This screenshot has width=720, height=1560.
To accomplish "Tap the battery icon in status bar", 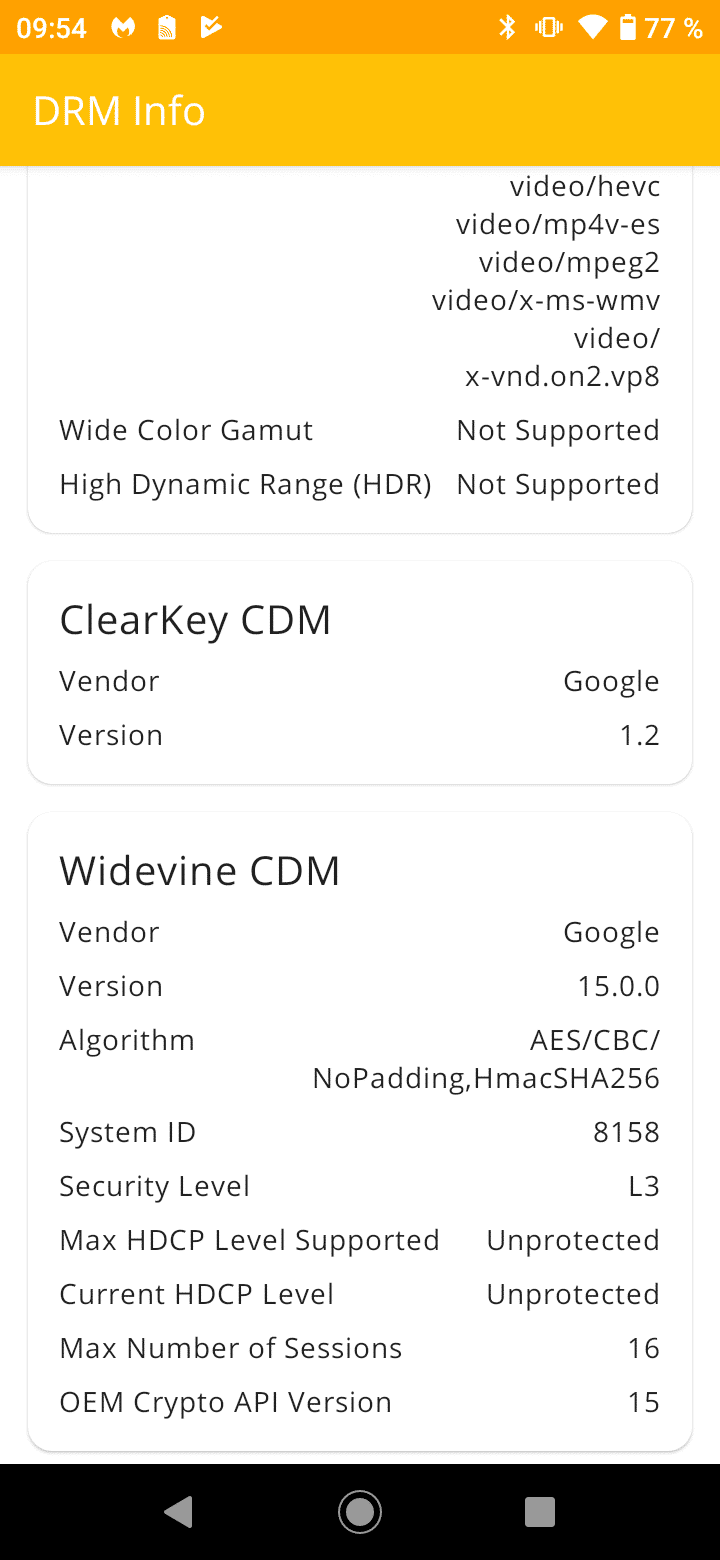I will [628, 28].
